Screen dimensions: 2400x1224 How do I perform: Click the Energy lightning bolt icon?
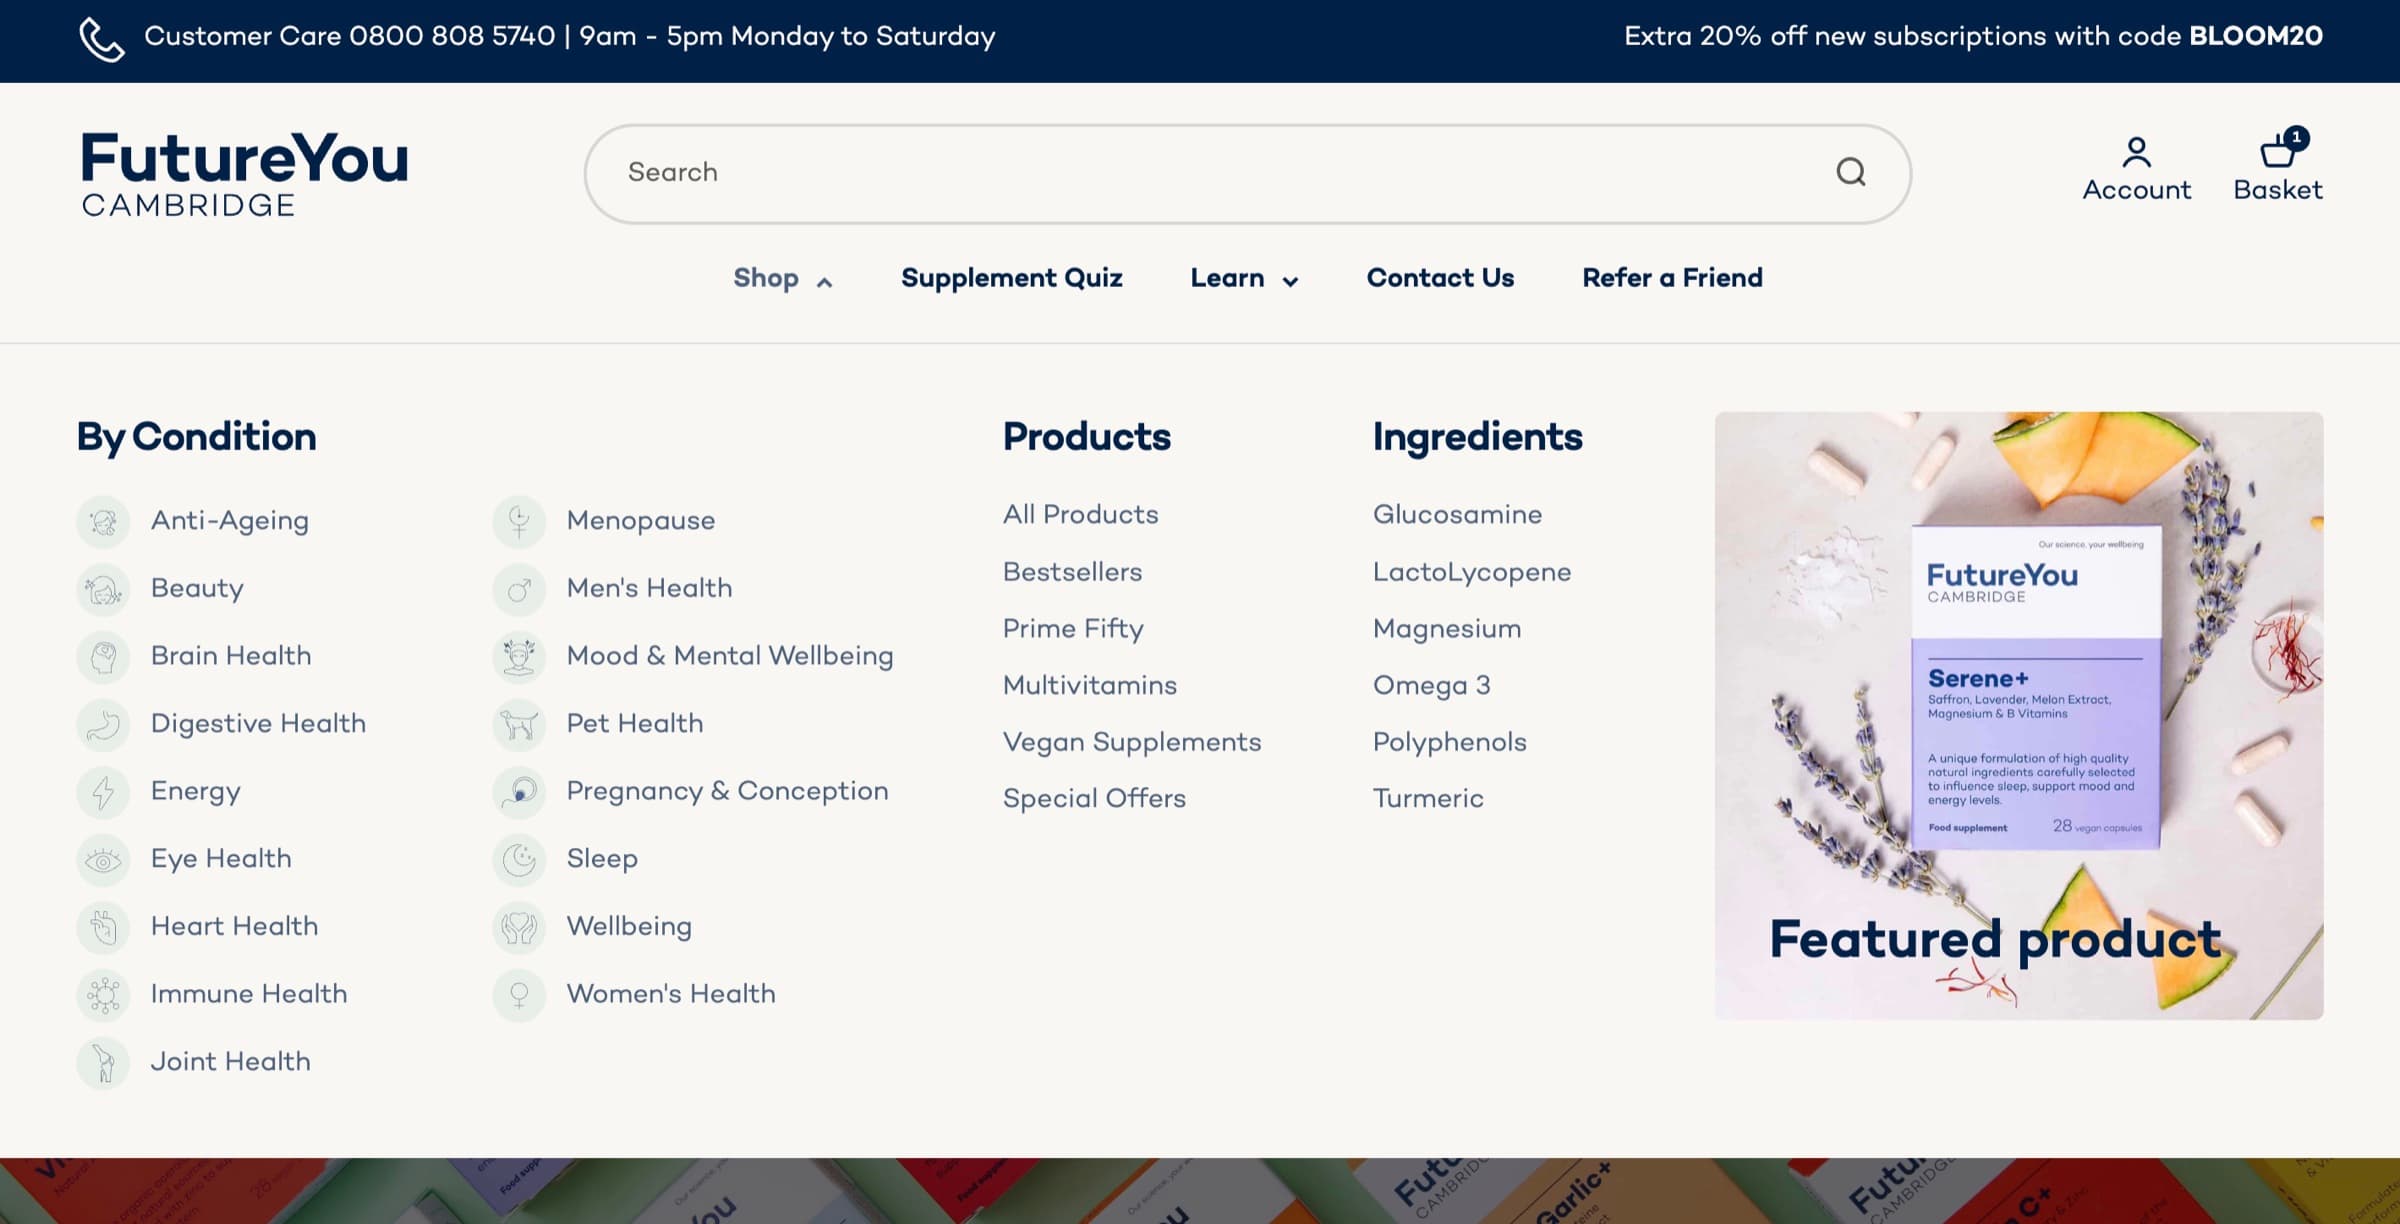[103, 792]
